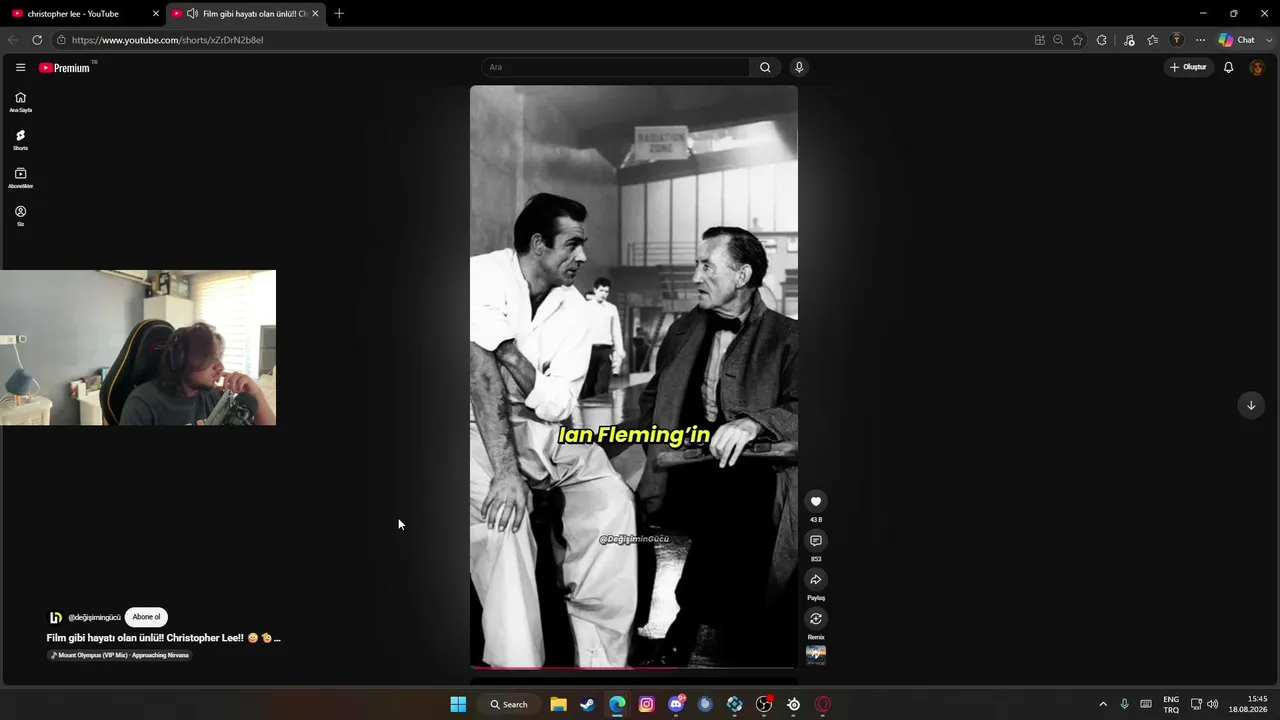Reload the current page
This screenshot has width=1280, height=720.
click(x=37, y=40)
